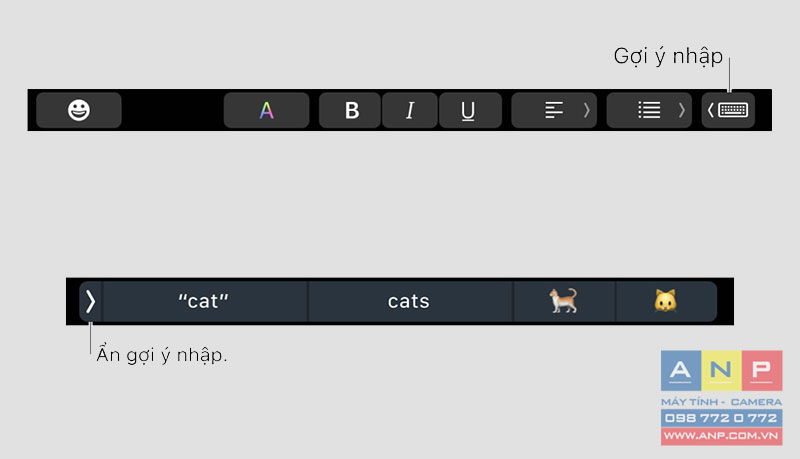800x459 pixels.
Task: Select the text alignment lines icon
Action: coord(554,110)
